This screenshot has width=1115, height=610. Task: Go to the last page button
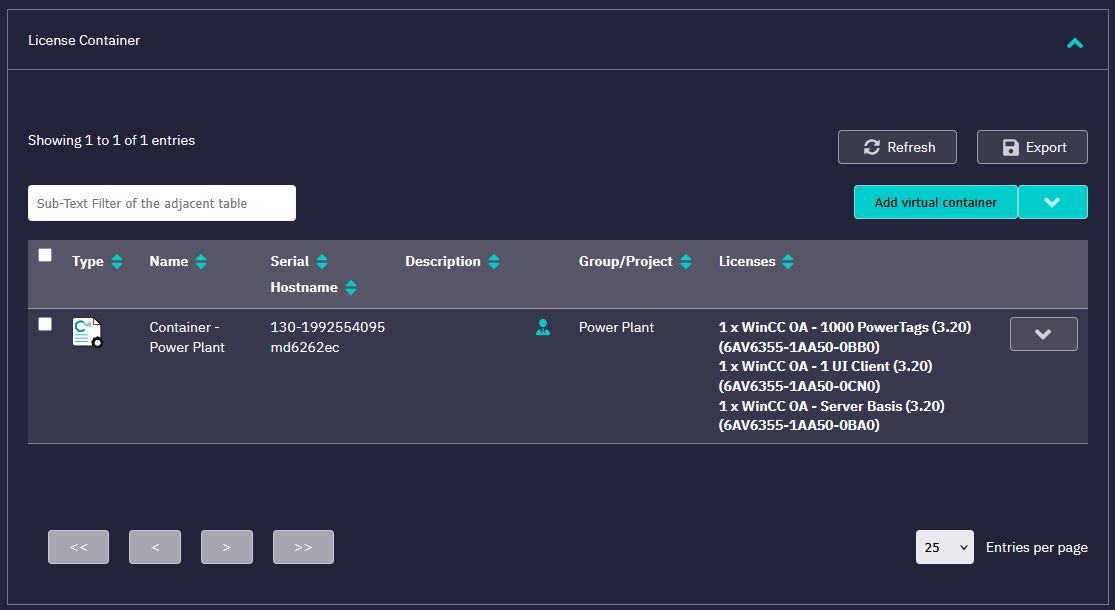(303, 547)
